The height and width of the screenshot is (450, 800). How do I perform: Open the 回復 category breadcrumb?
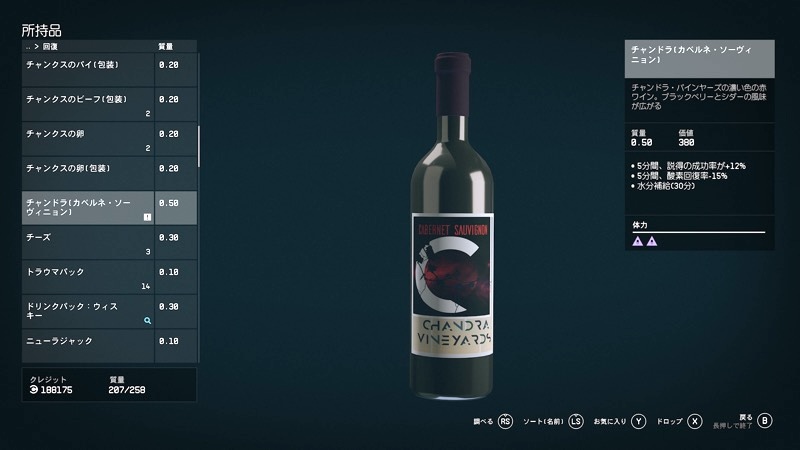click(x=50, y=46)
